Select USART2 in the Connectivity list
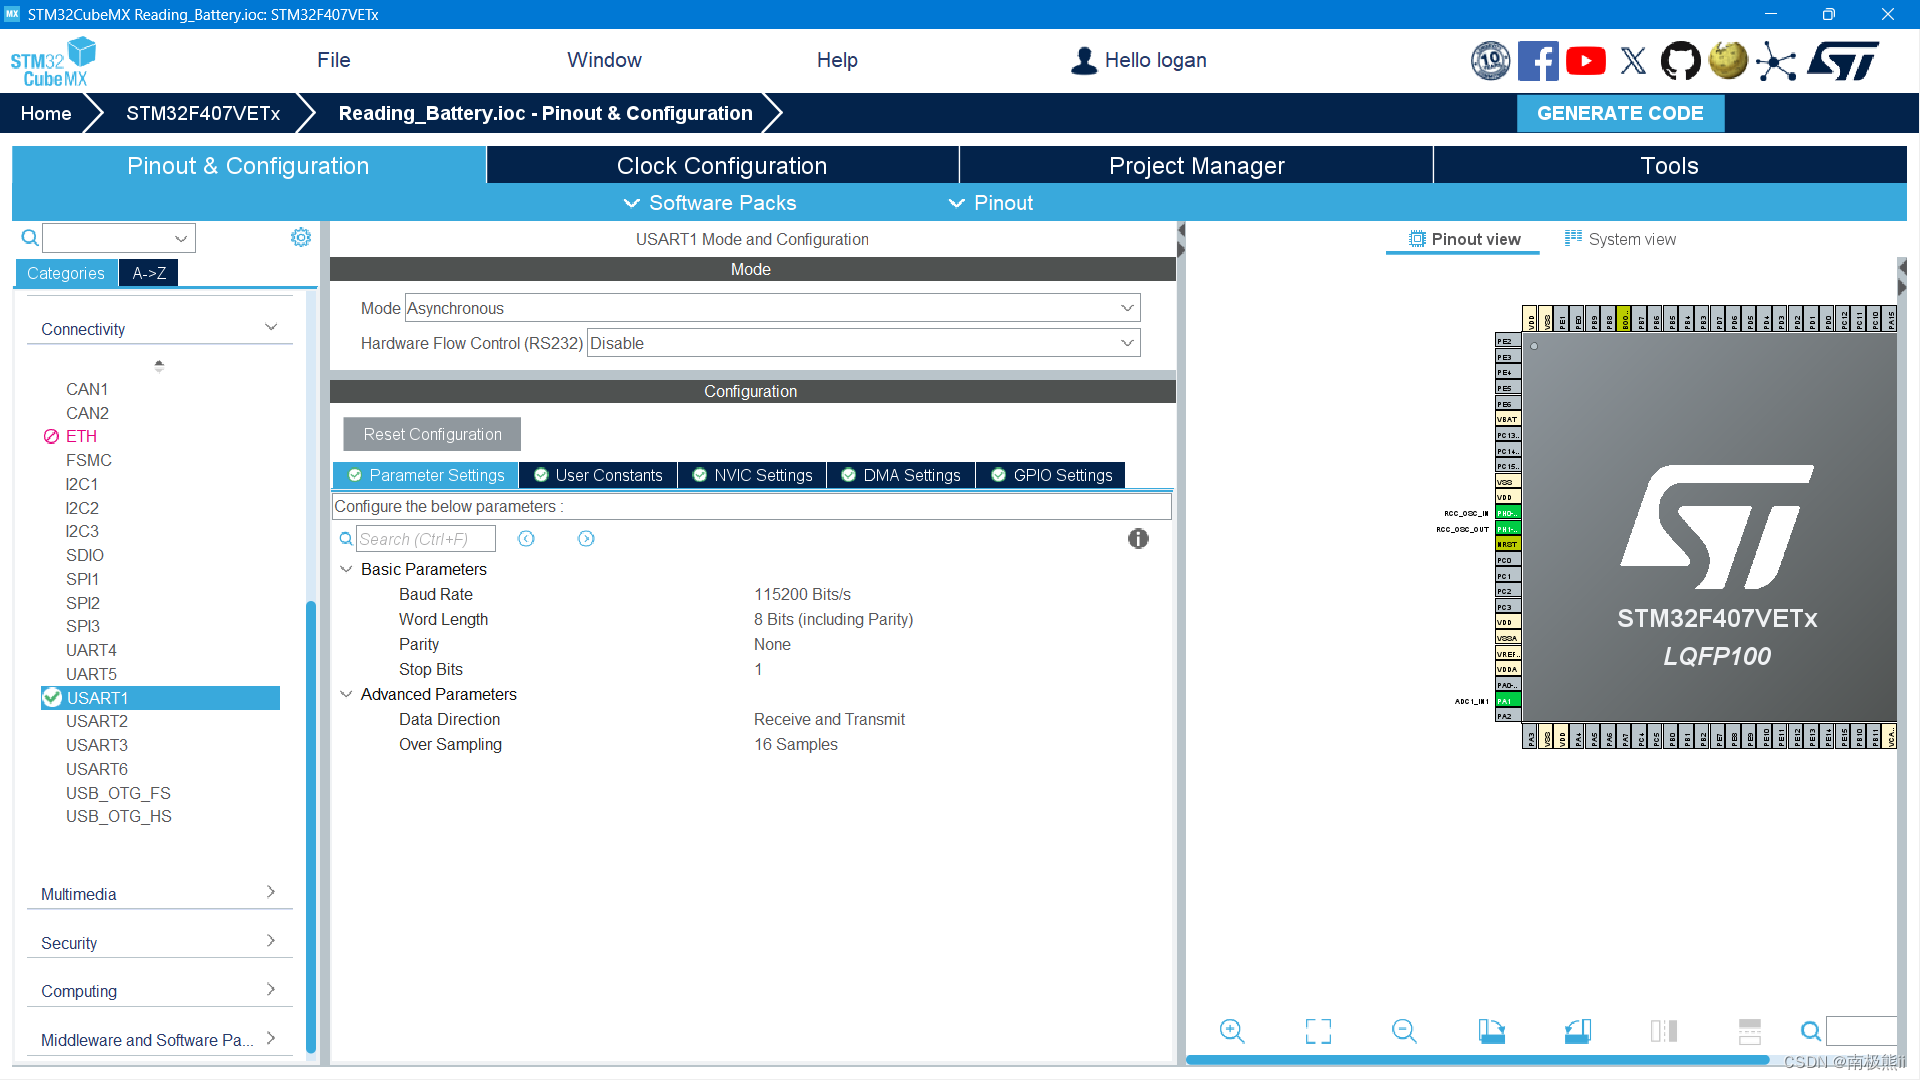Image resolution: width=1920 pixels, height=1080 pixels. pyautogui.click(x=97, y=721)
